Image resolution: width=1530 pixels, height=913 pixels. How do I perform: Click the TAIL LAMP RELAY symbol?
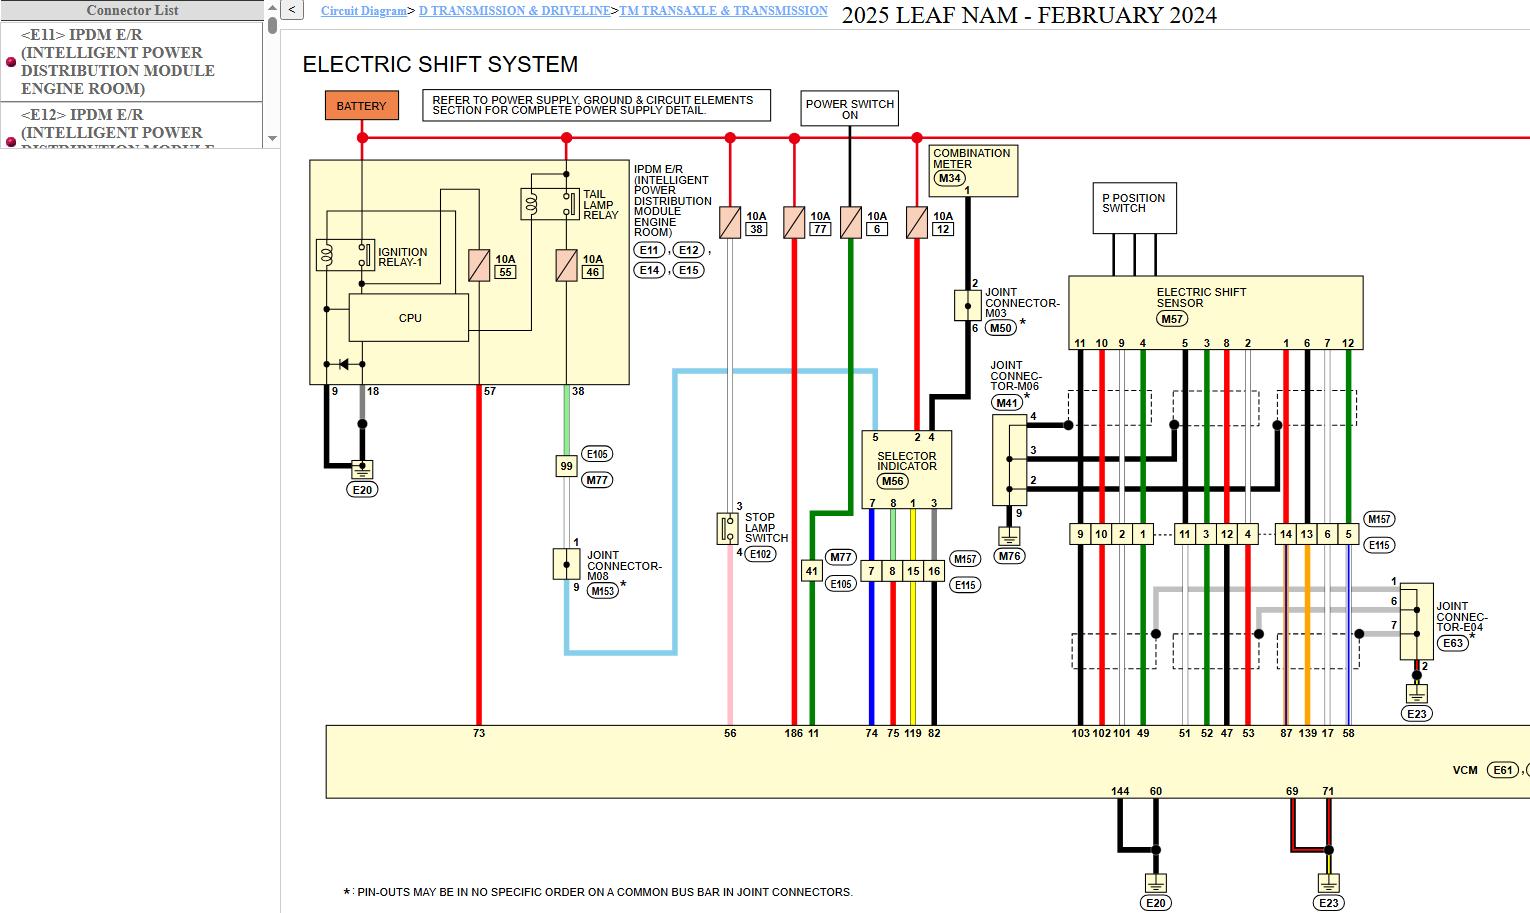click(550, 204)
